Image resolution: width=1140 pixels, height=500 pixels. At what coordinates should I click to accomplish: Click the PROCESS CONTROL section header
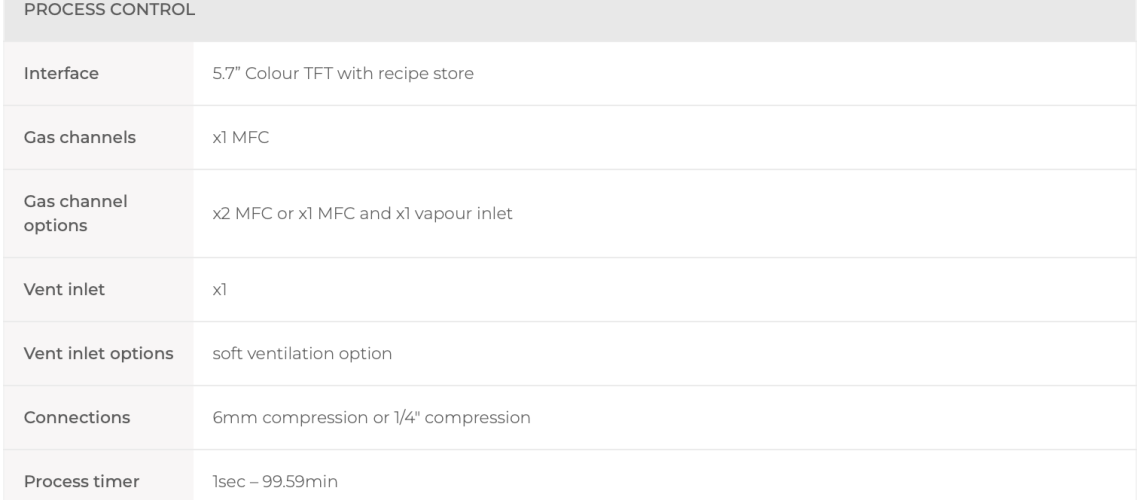pos(109,9)
